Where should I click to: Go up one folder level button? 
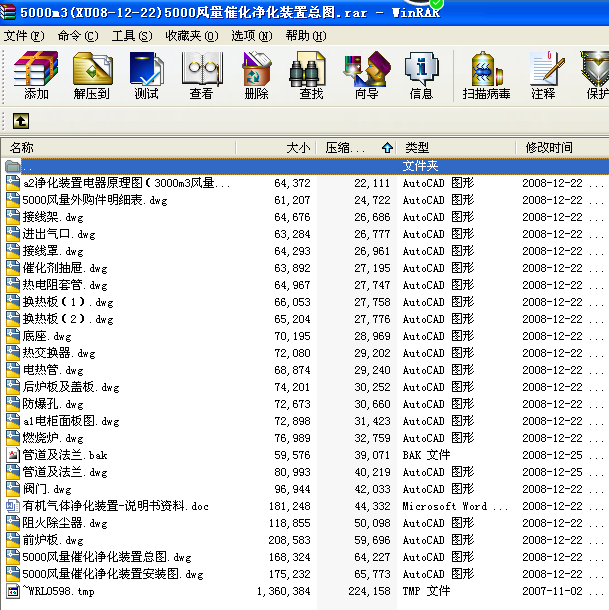(x=21, y=121)
